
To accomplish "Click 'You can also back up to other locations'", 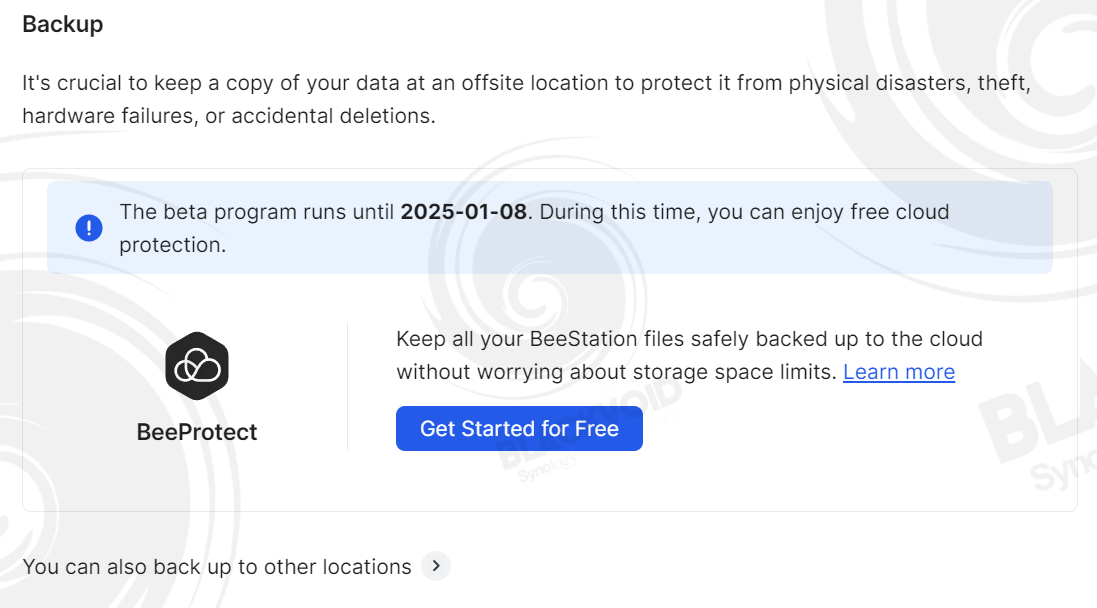I will point(217,567).
